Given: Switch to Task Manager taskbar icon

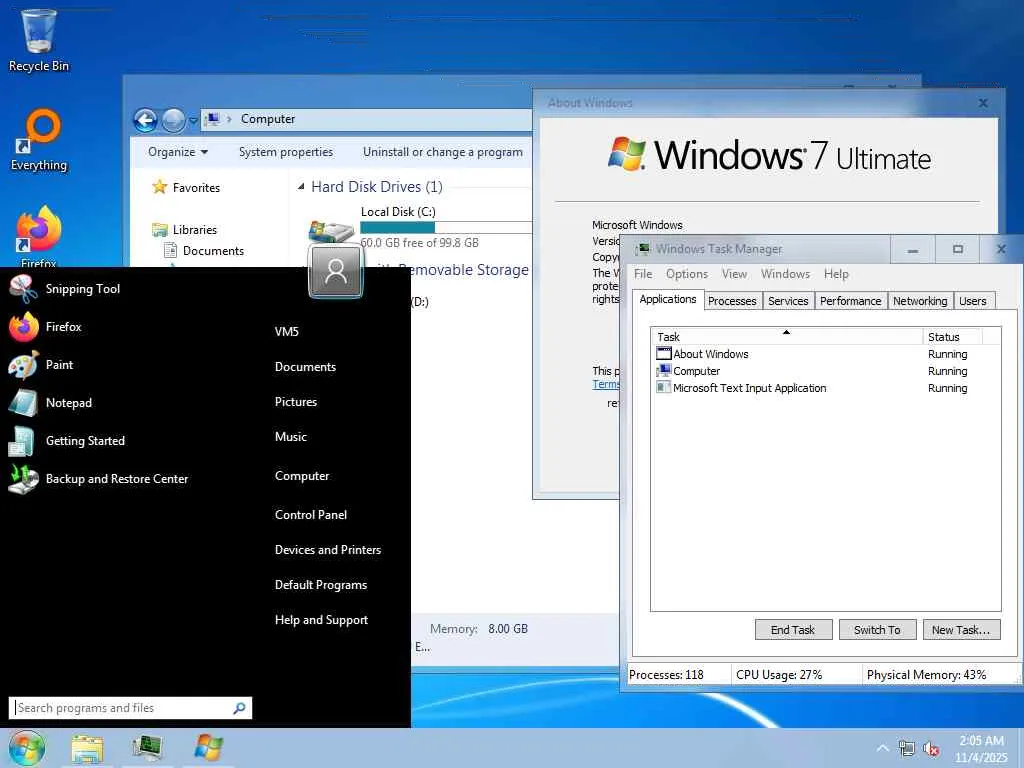Looking at the screenshot, I should (147, 748).
